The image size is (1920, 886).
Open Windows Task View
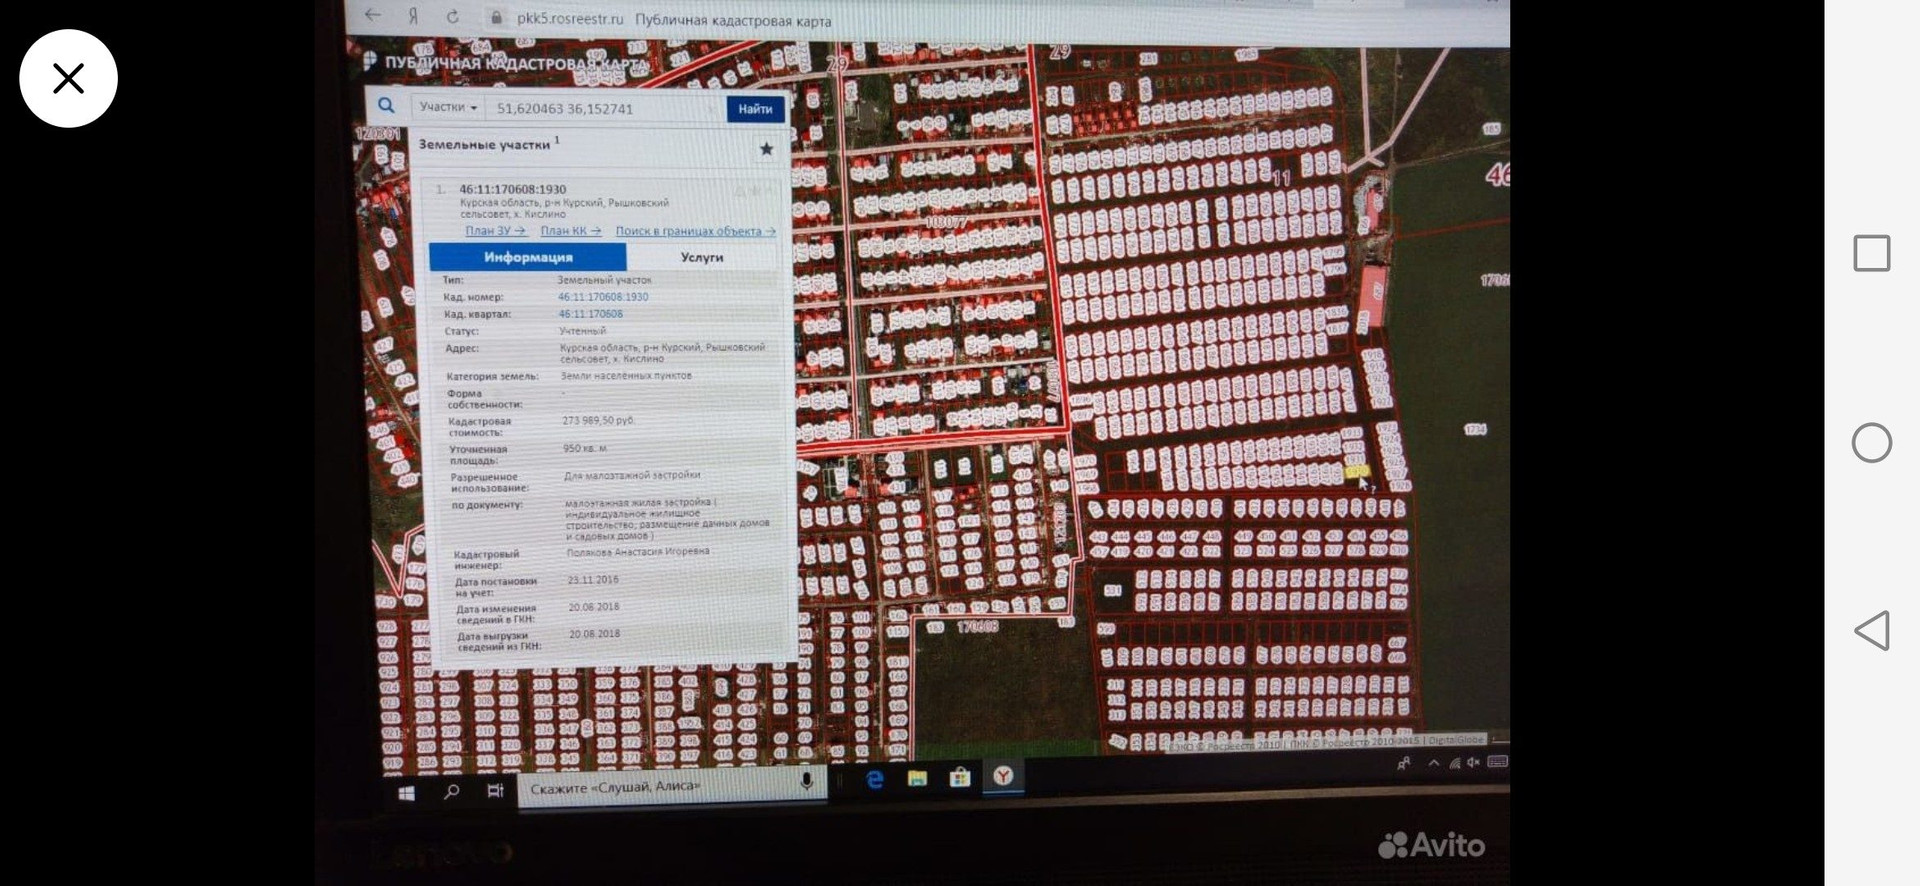pos(495,791)
